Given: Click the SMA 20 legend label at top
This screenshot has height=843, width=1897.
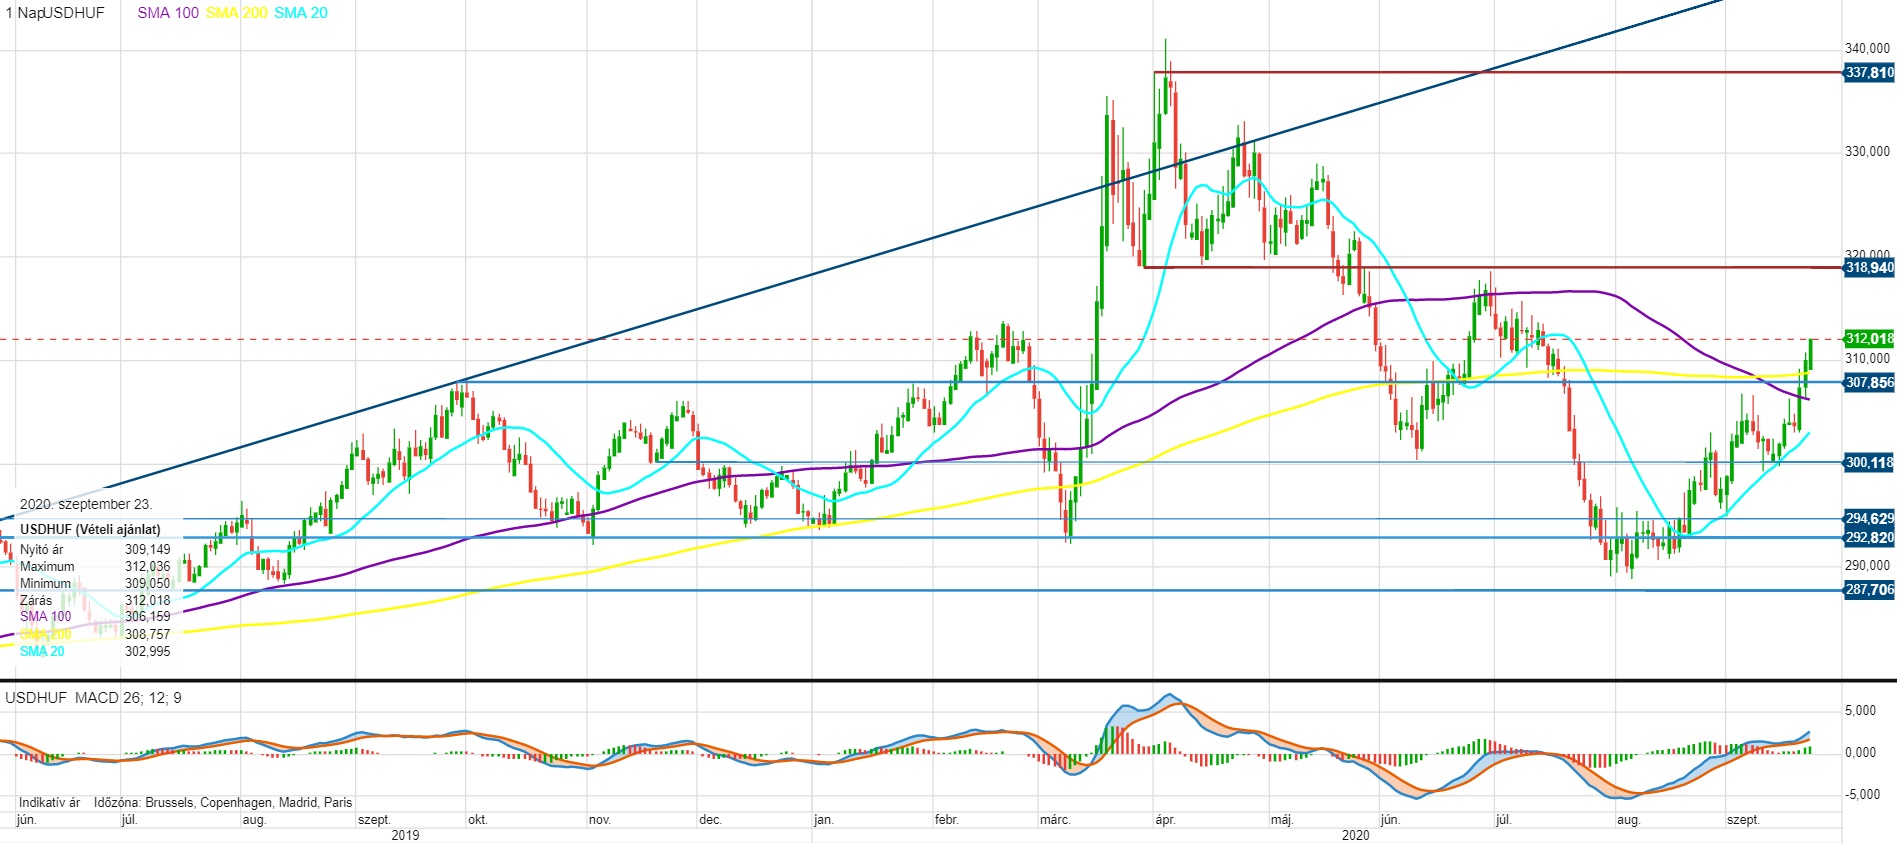Looking at the screenshot, I should [301, 13].
